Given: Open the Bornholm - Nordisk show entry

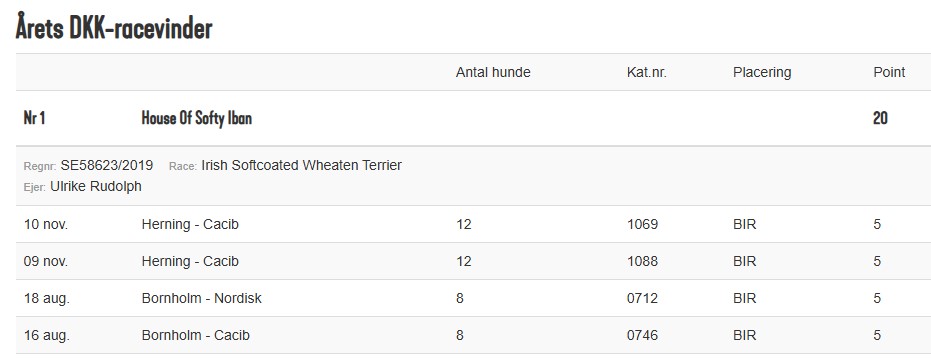Looking at the screenshot, I should (201, 298).
